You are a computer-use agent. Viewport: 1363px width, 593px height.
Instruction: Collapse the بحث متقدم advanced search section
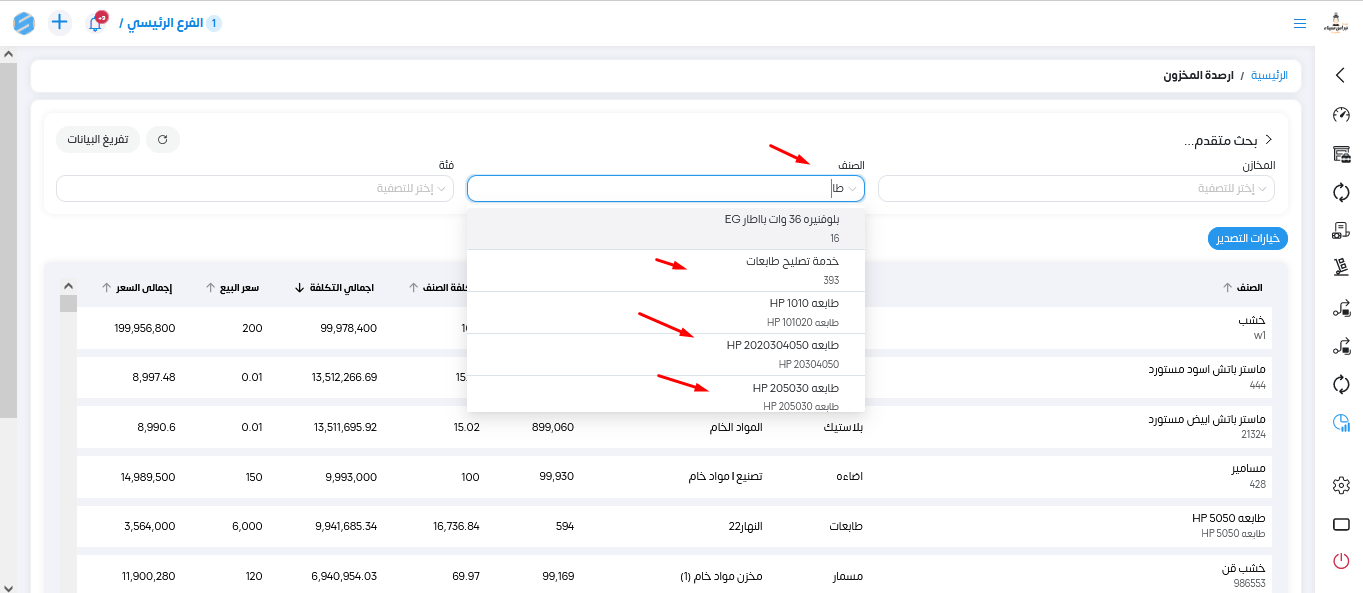pos(1269,140)
